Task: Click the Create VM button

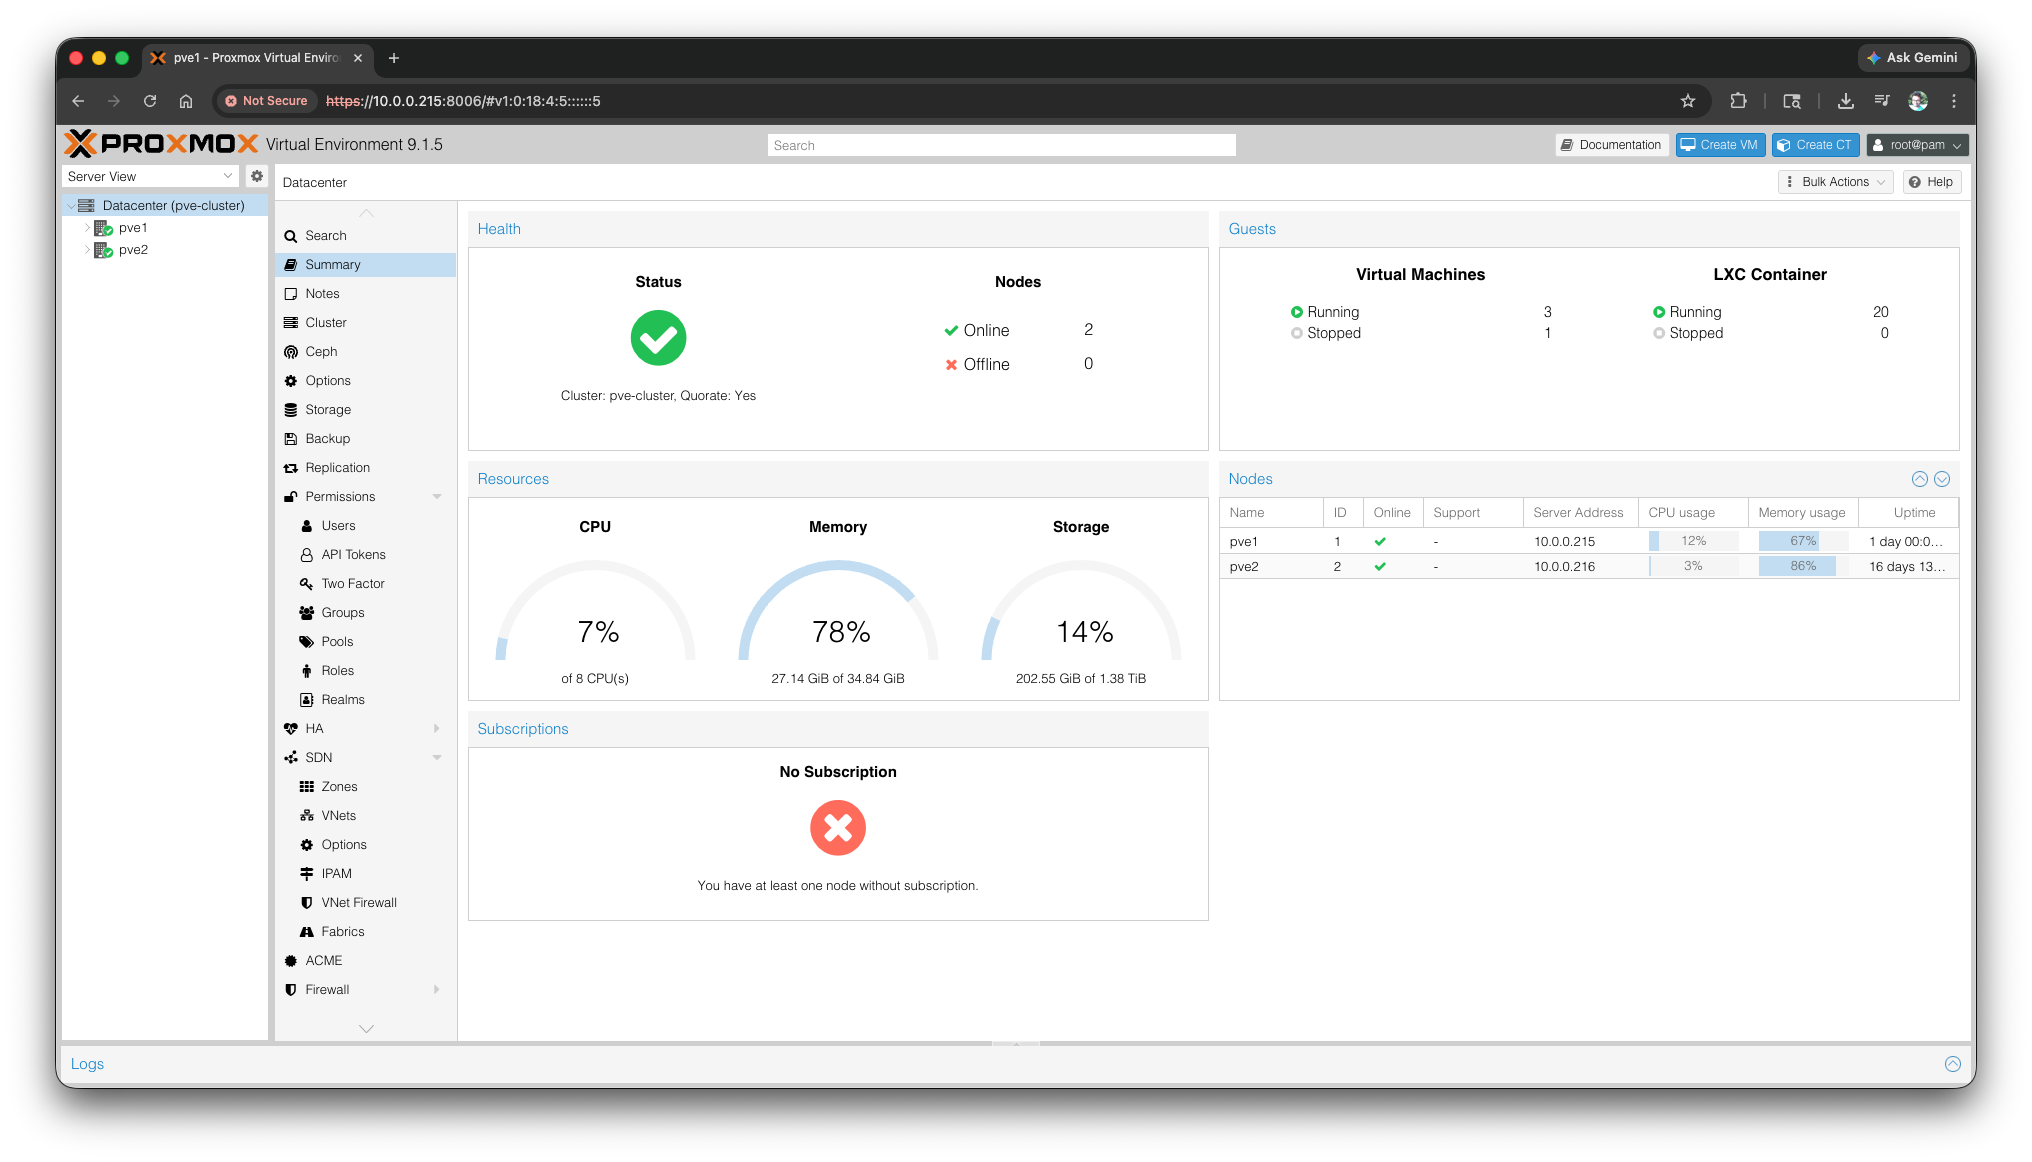Action: click(1720, 145)
